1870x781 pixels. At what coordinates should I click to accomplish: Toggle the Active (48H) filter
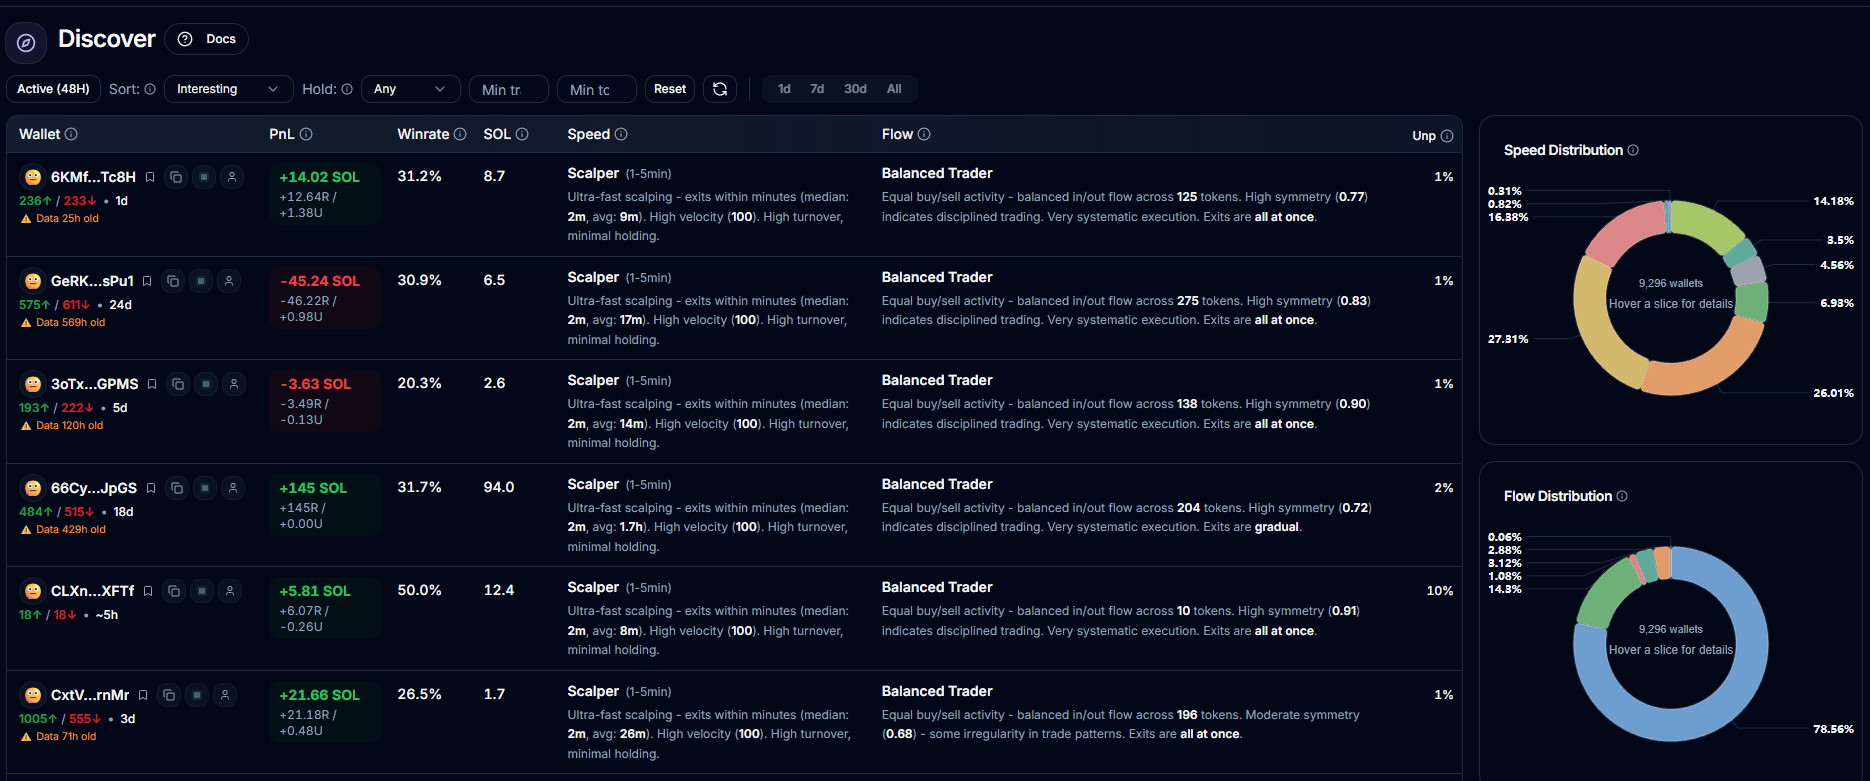pos(53,89)
